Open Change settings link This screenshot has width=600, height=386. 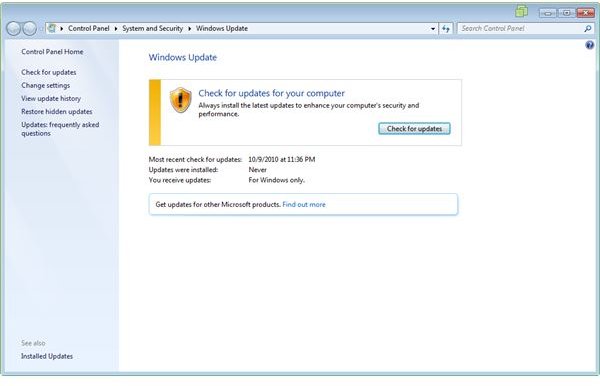point(46,85)
